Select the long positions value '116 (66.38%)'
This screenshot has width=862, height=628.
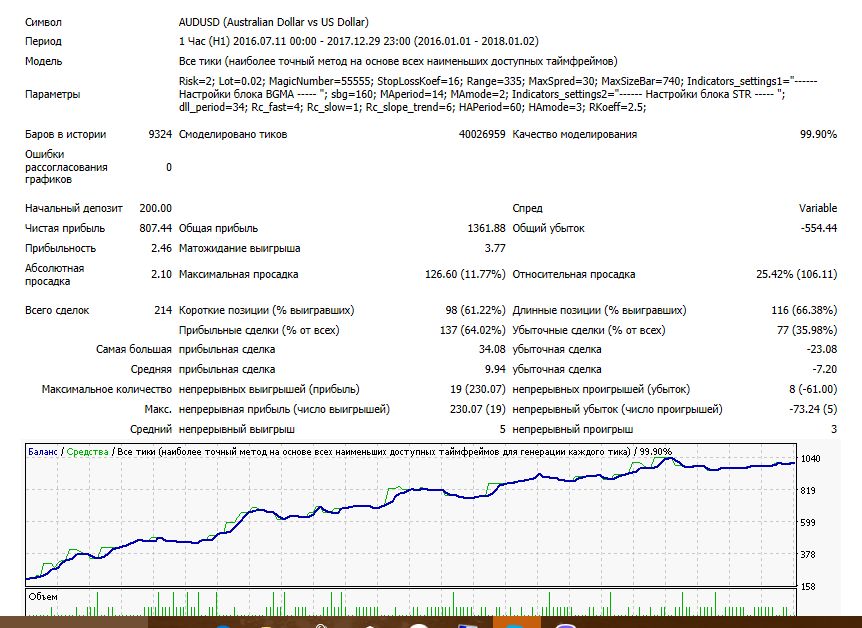(x=804, y=310)
